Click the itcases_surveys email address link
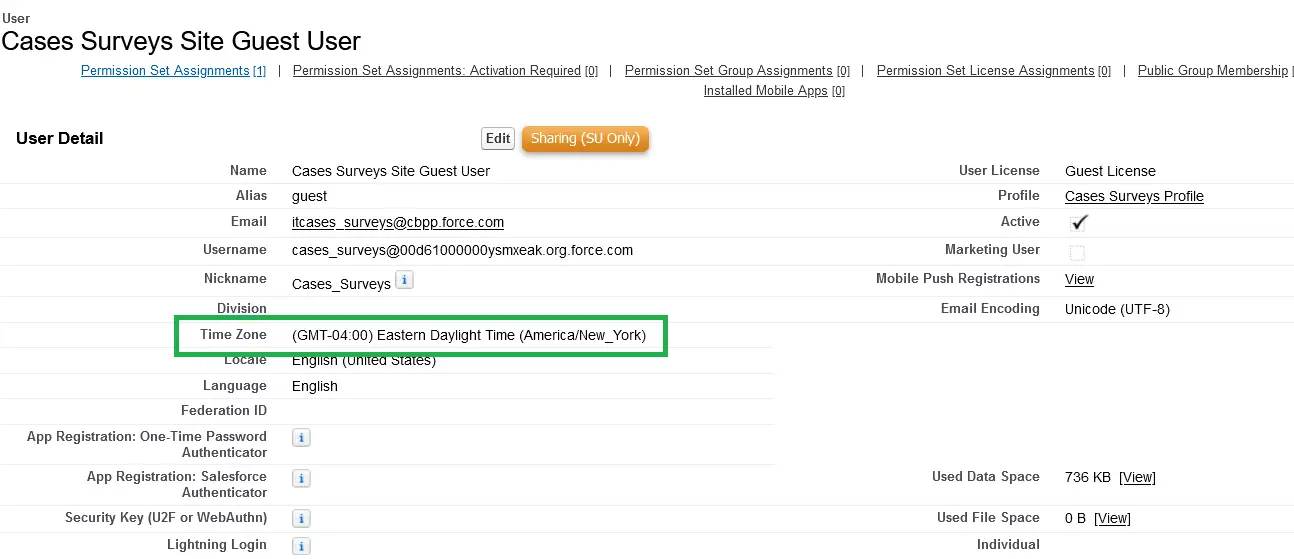The image size is (1294, 559). (398, 222)
